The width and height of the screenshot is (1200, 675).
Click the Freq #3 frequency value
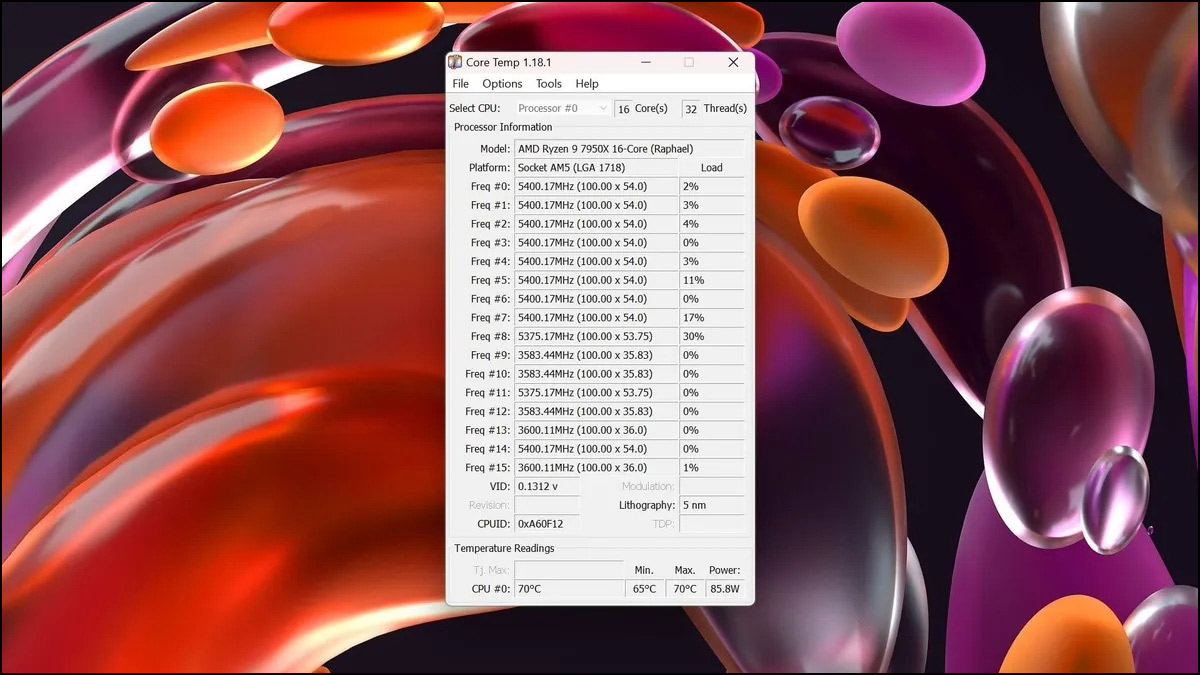[596, 243]
